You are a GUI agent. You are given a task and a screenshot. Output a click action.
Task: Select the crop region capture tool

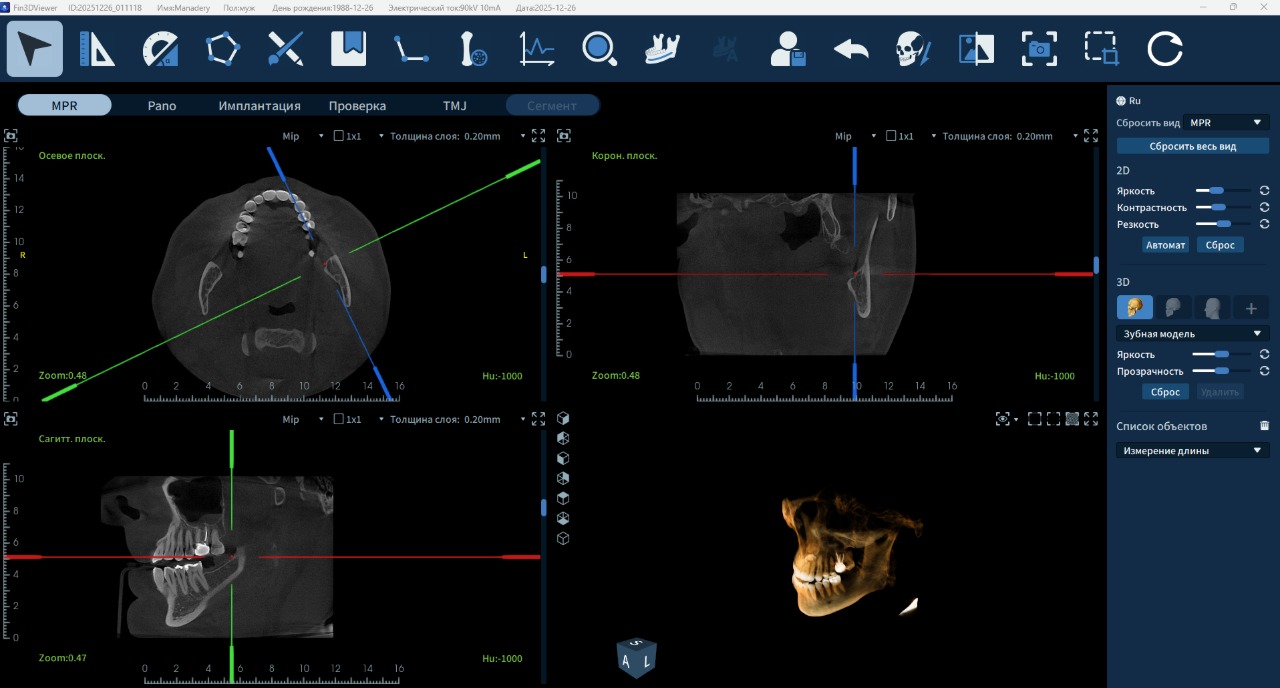pyautogui.click(x=1102, y=49)
